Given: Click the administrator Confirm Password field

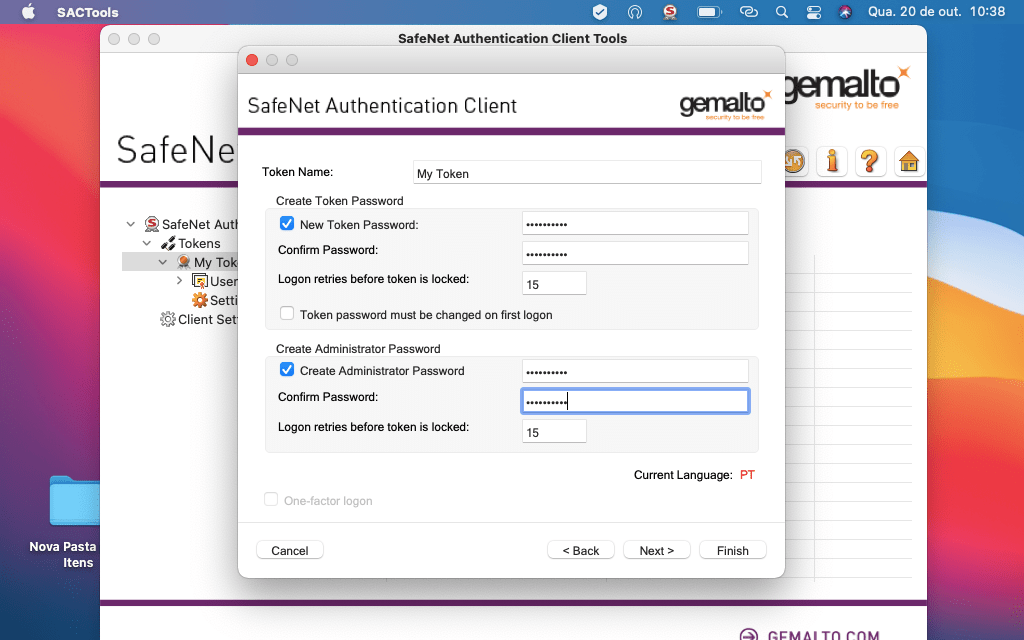Looking at the screenshot, I should (x=635, y=401).
